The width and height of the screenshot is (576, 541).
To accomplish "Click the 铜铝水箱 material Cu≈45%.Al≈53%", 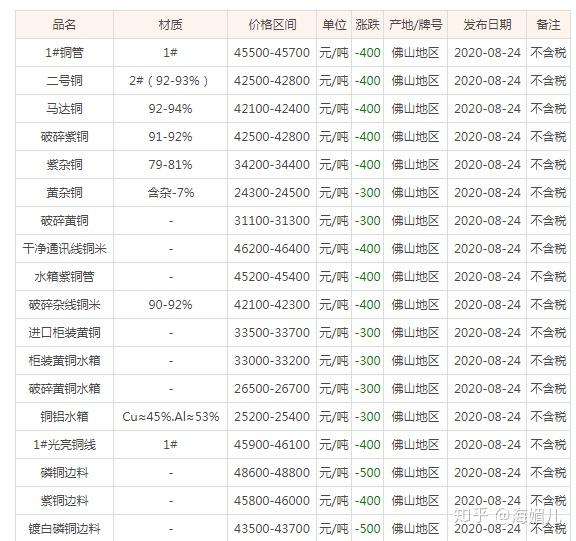I will point(171,416).
